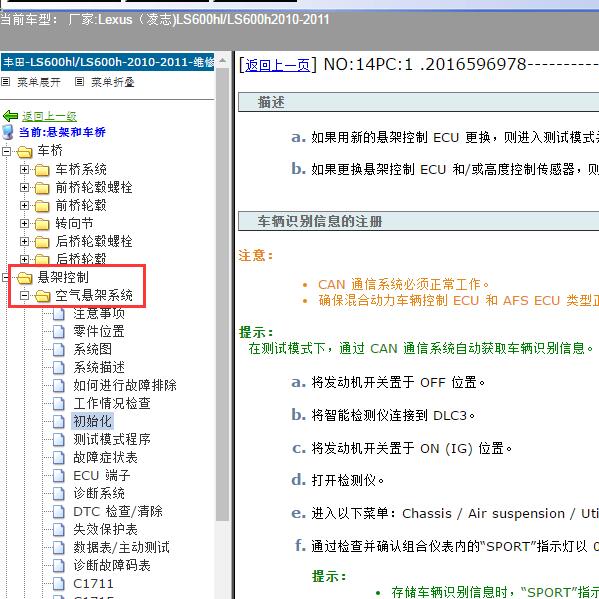Open the 零件位置 document

point(99,331)
